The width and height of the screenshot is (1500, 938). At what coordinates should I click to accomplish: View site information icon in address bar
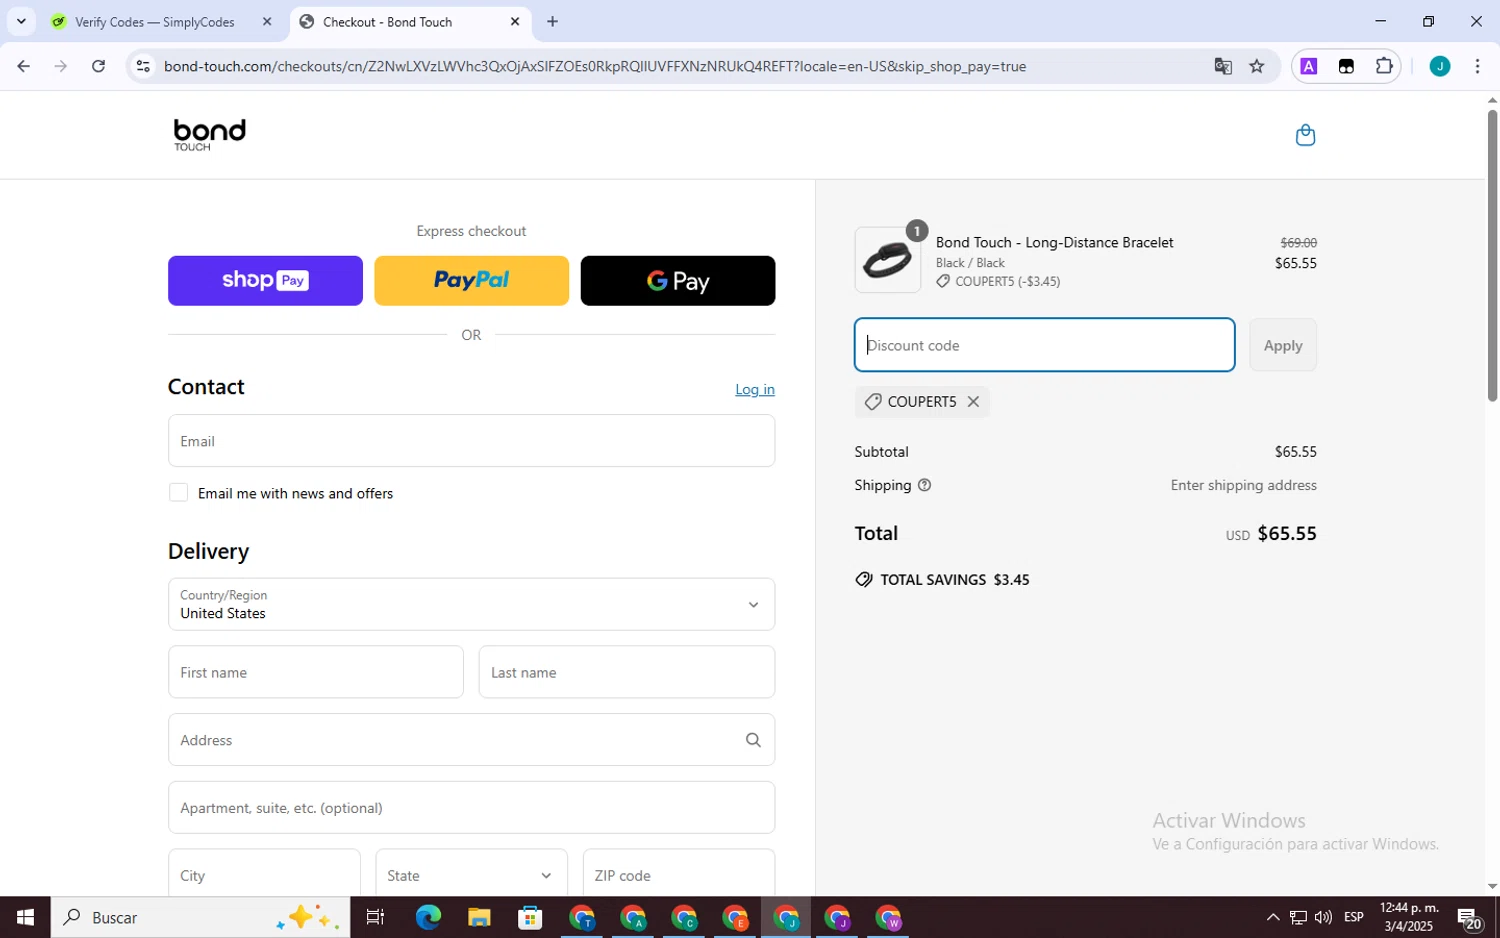[x=143, y=66]
